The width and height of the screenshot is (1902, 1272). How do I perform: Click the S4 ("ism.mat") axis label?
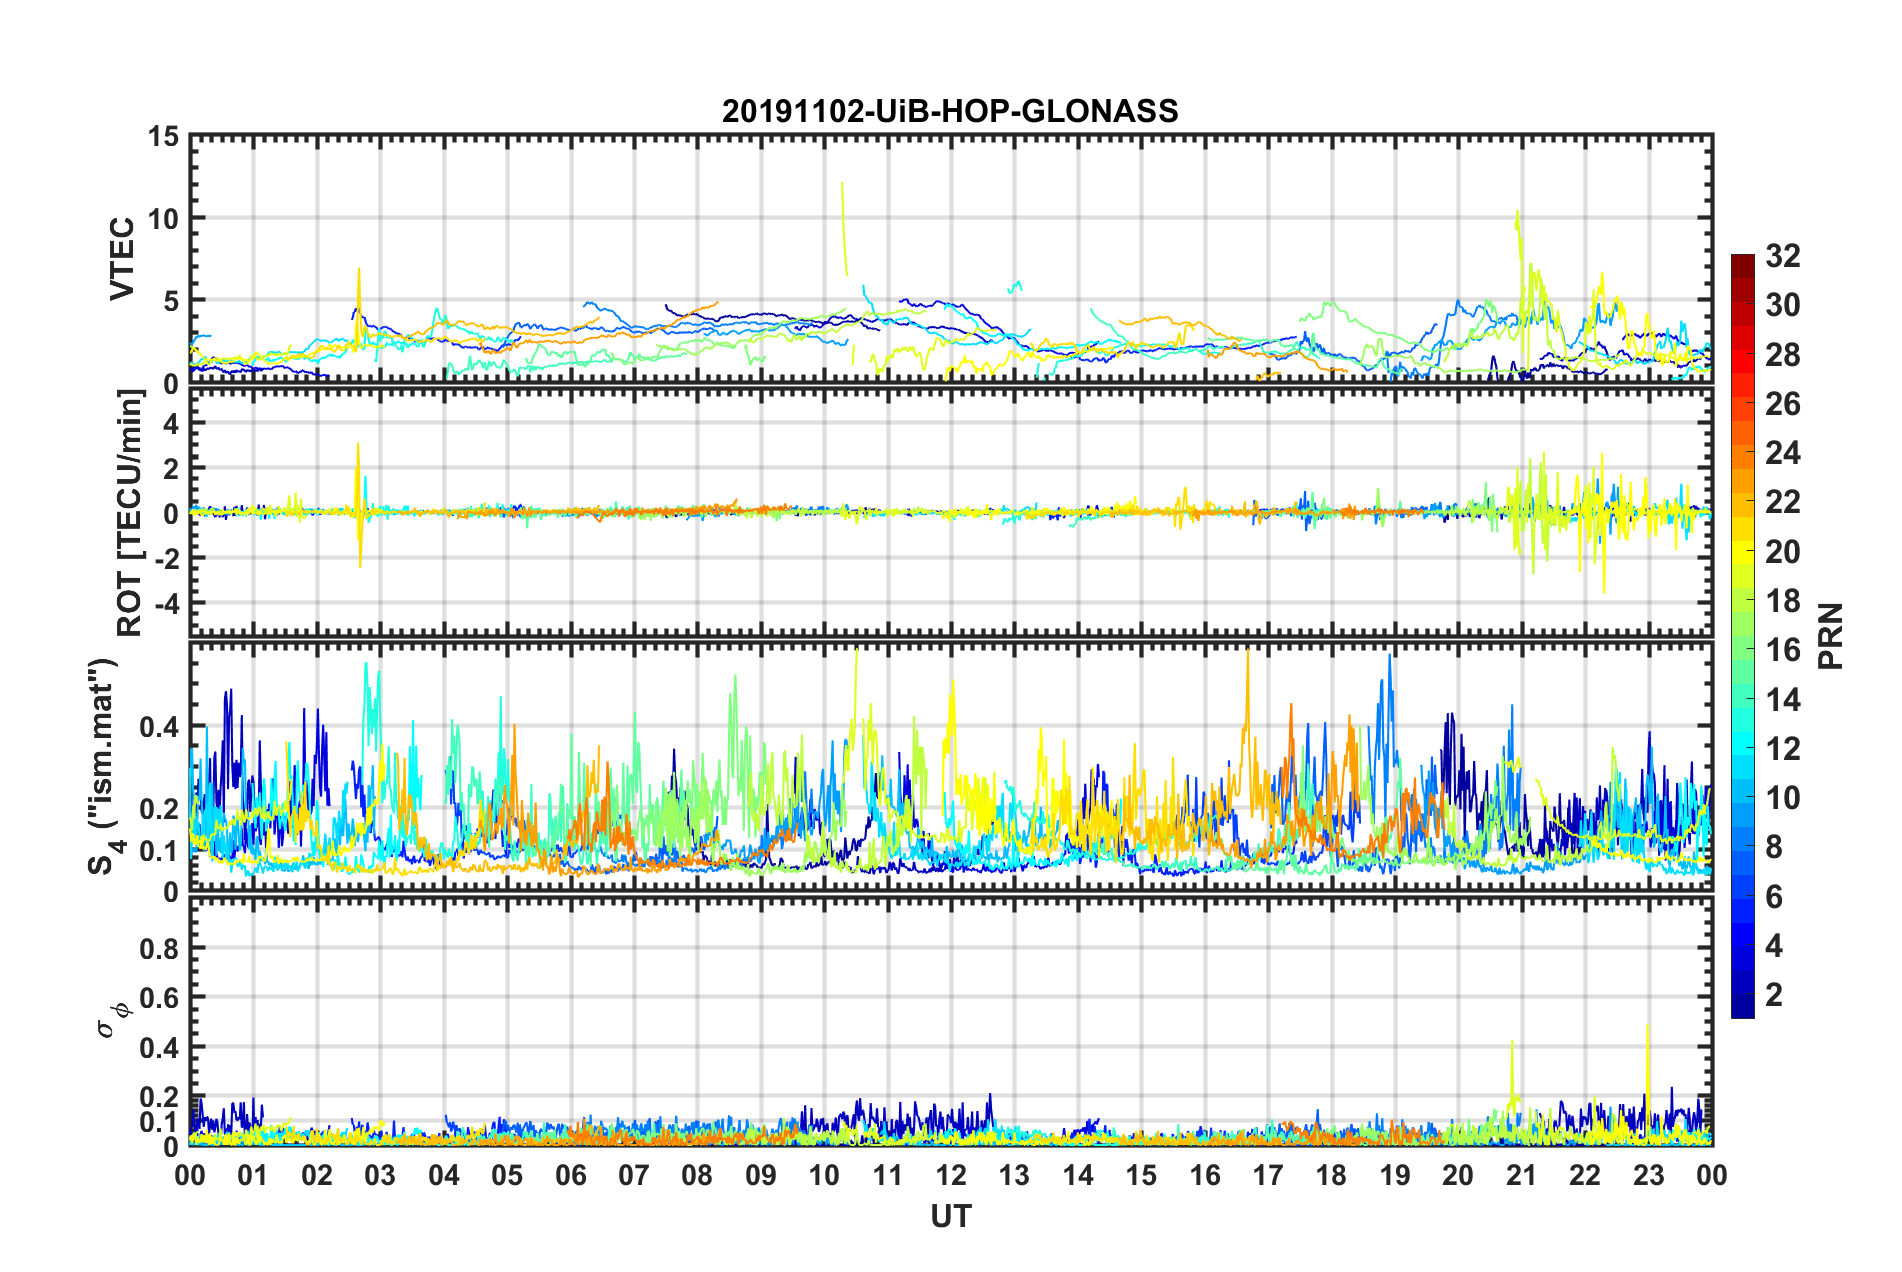click(104, 766)
